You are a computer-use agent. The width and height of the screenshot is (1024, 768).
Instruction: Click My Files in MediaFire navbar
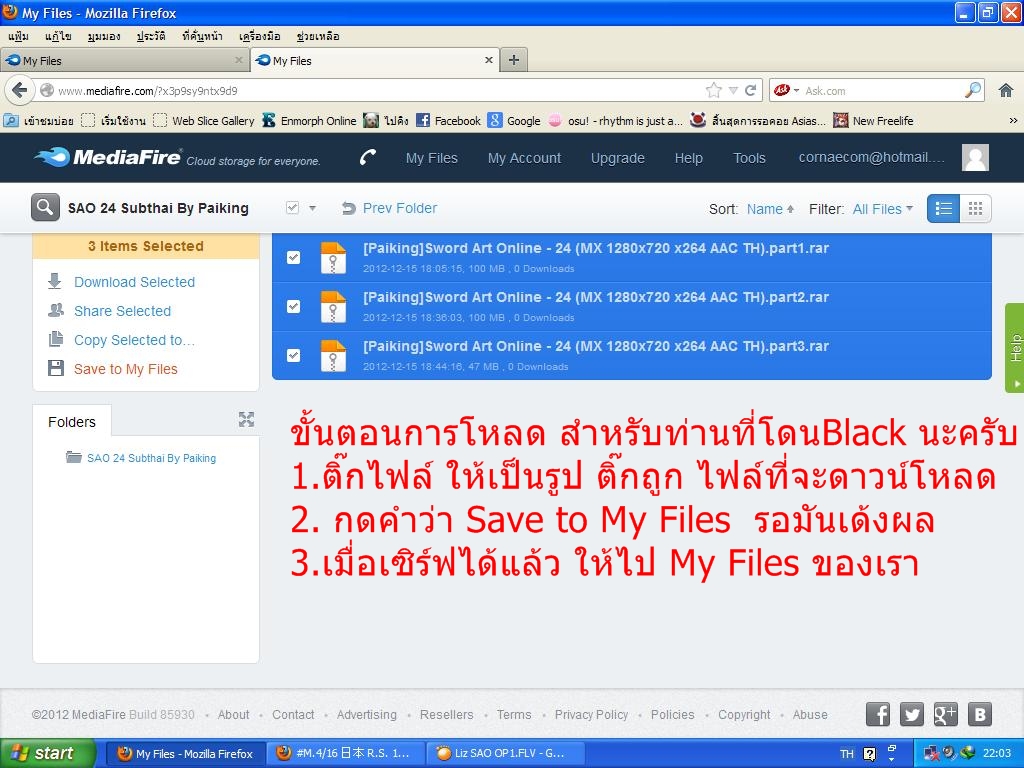coord(432,158)
